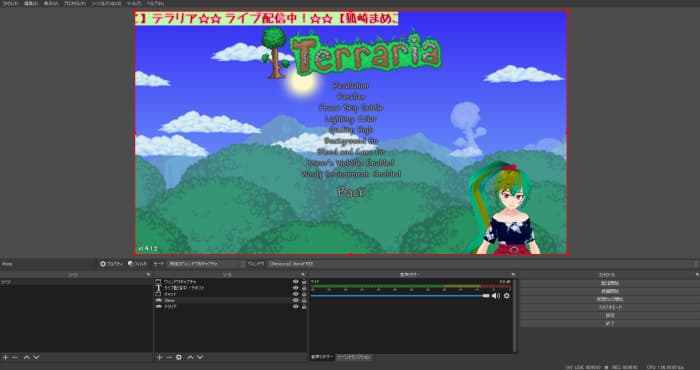Switch to the Scene Transitions tab
Viewport: 700px width, 370px height.
tap(354, 357)
